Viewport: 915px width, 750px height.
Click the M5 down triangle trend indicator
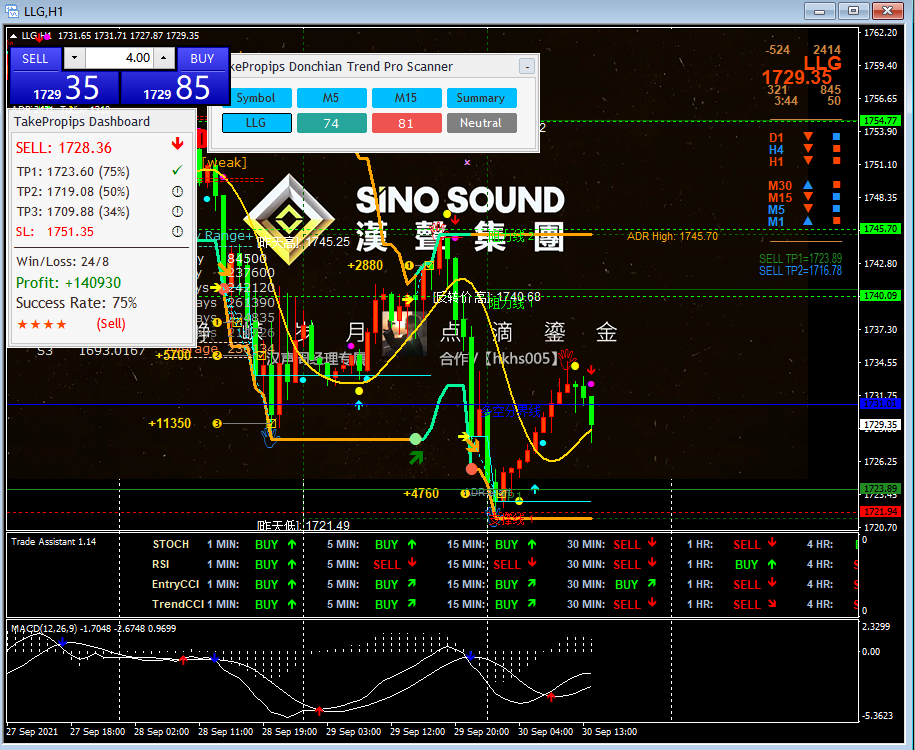tap(808, 208)
